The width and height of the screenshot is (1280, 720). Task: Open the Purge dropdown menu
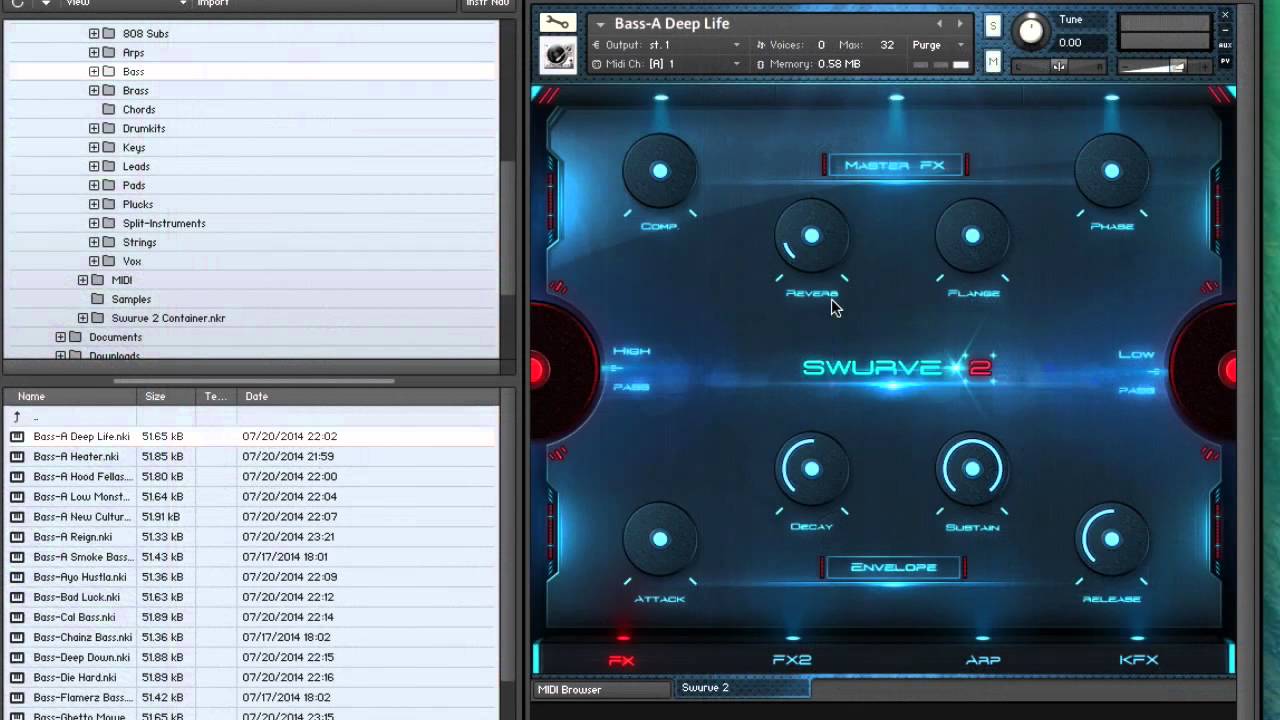[938, 45]
